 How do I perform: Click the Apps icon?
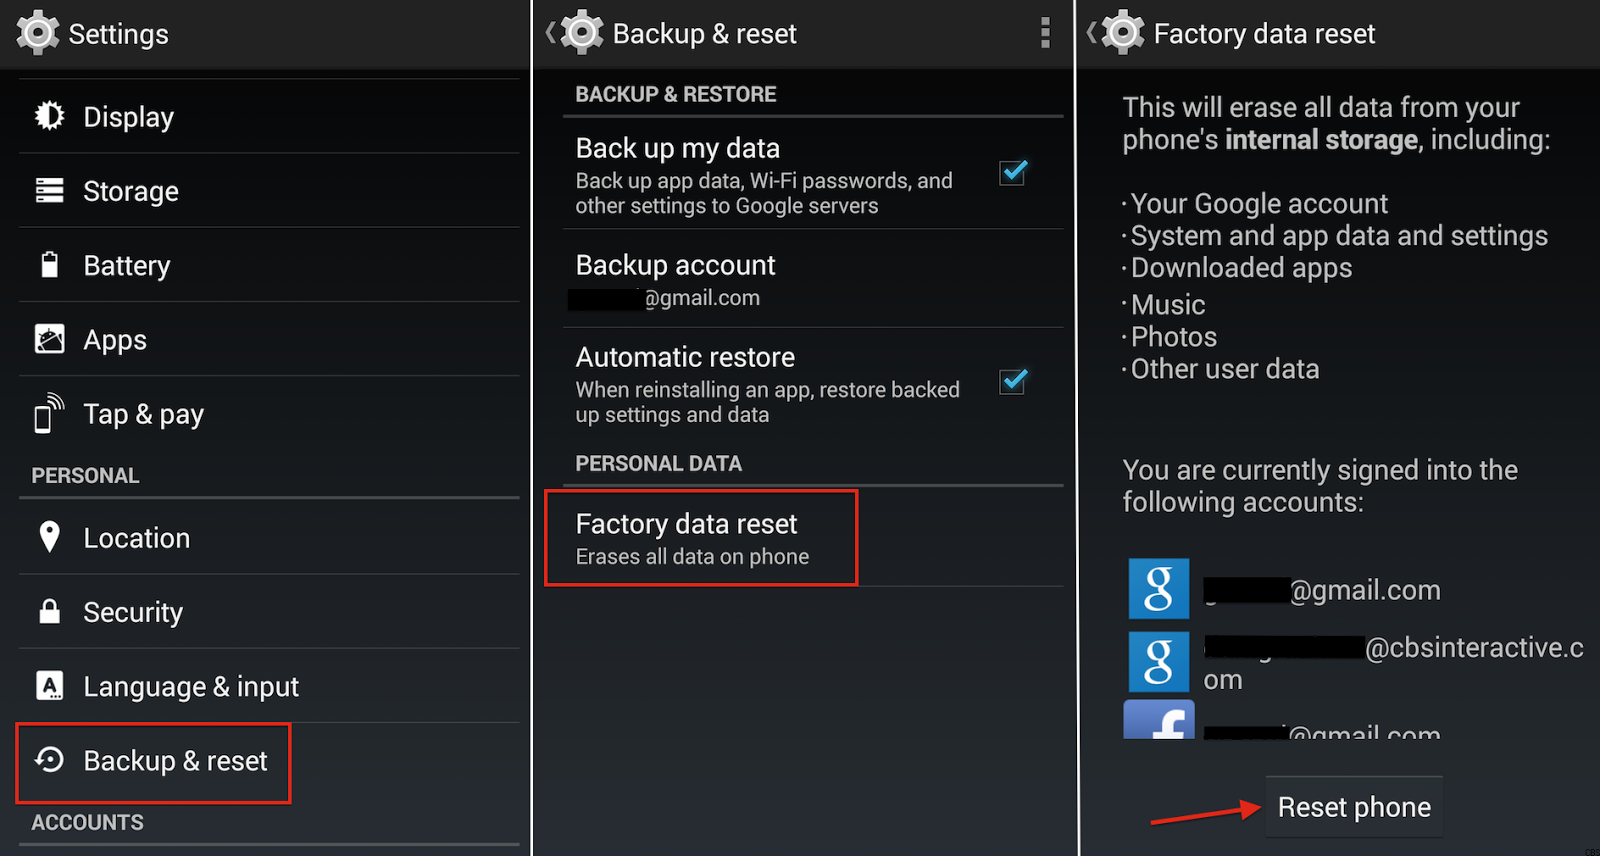click(x=49, y=339)
